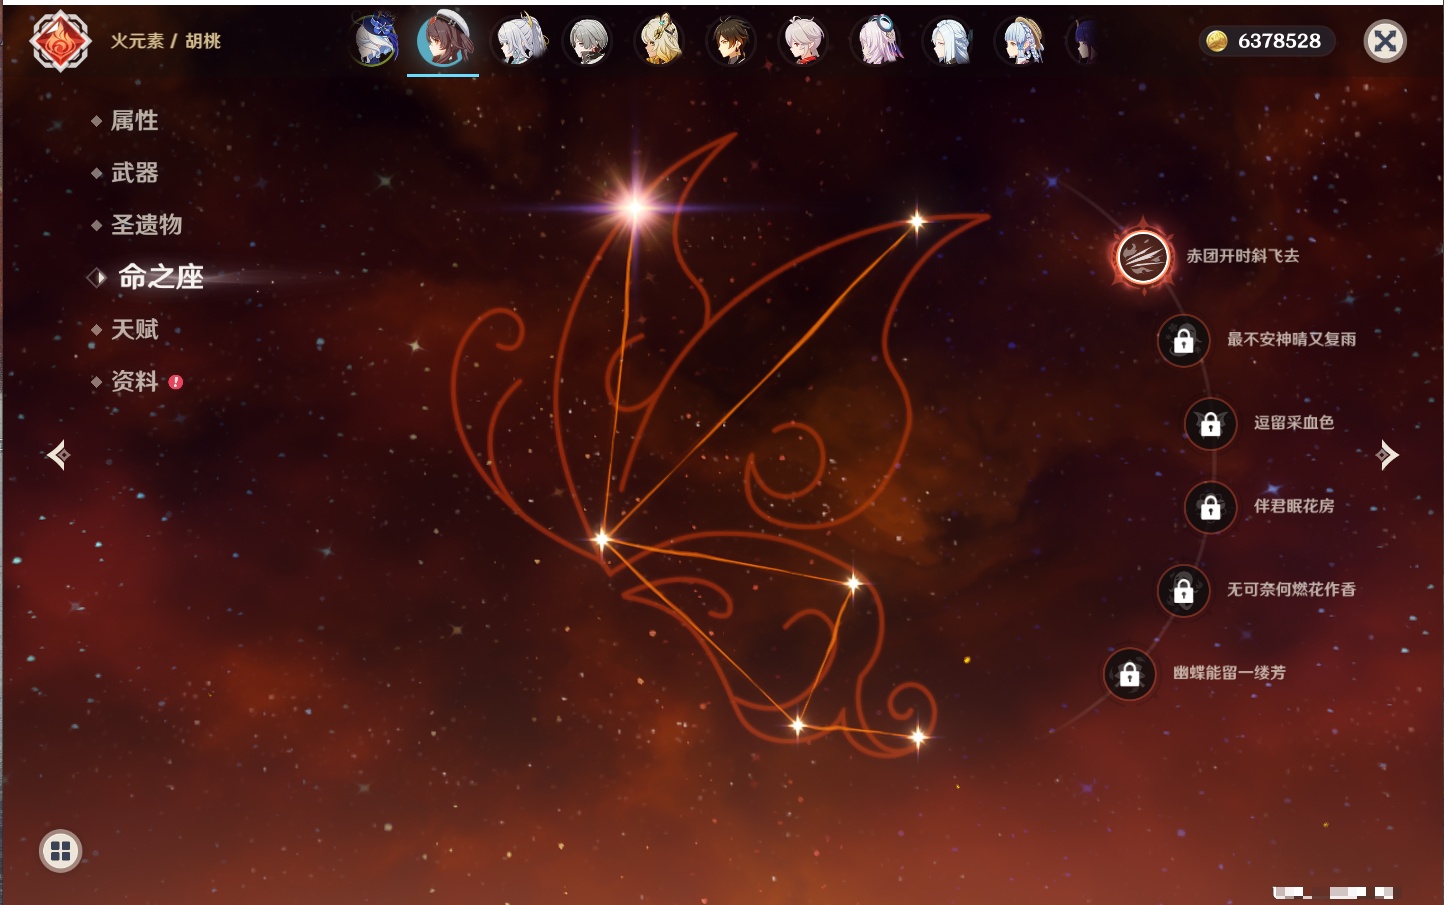The height and width of the screenshot is (905, 1444).
Task: Select Furina's avatar with blue hat
Action: 375,41
